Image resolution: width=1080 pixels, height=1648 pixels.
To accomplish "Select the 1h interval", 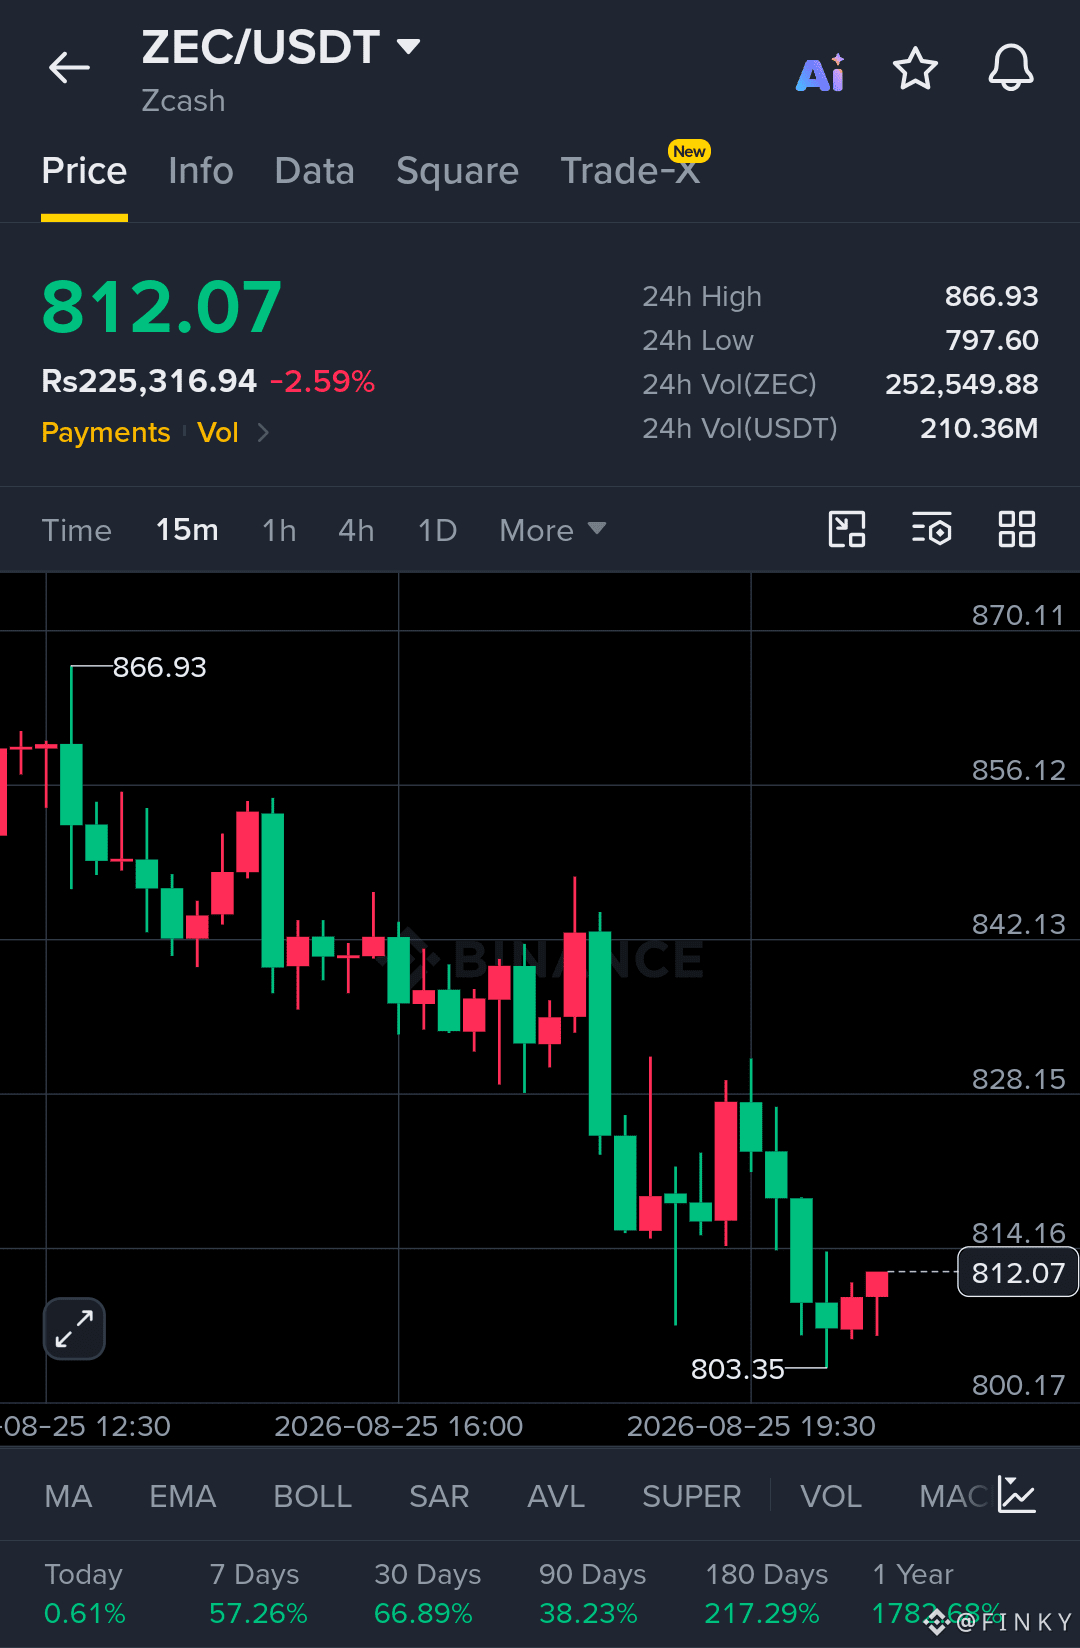I will [x=279, y=530].
